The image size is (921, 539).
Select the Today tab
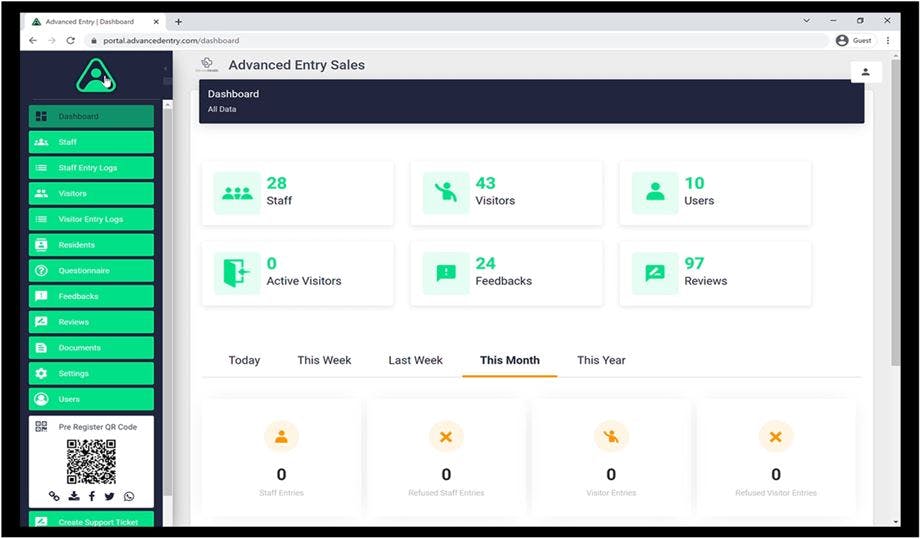coord(244,361)
